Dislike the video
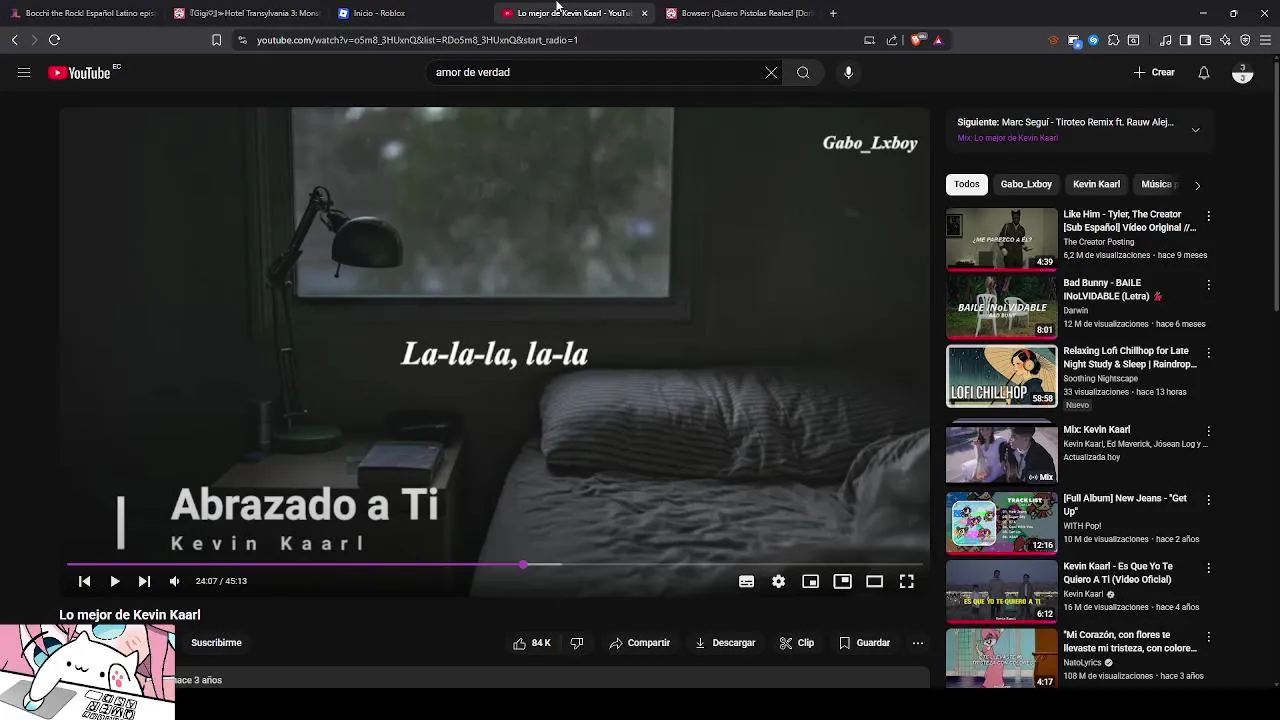Screen dimensions: 1280x720 tap(577, 643)
